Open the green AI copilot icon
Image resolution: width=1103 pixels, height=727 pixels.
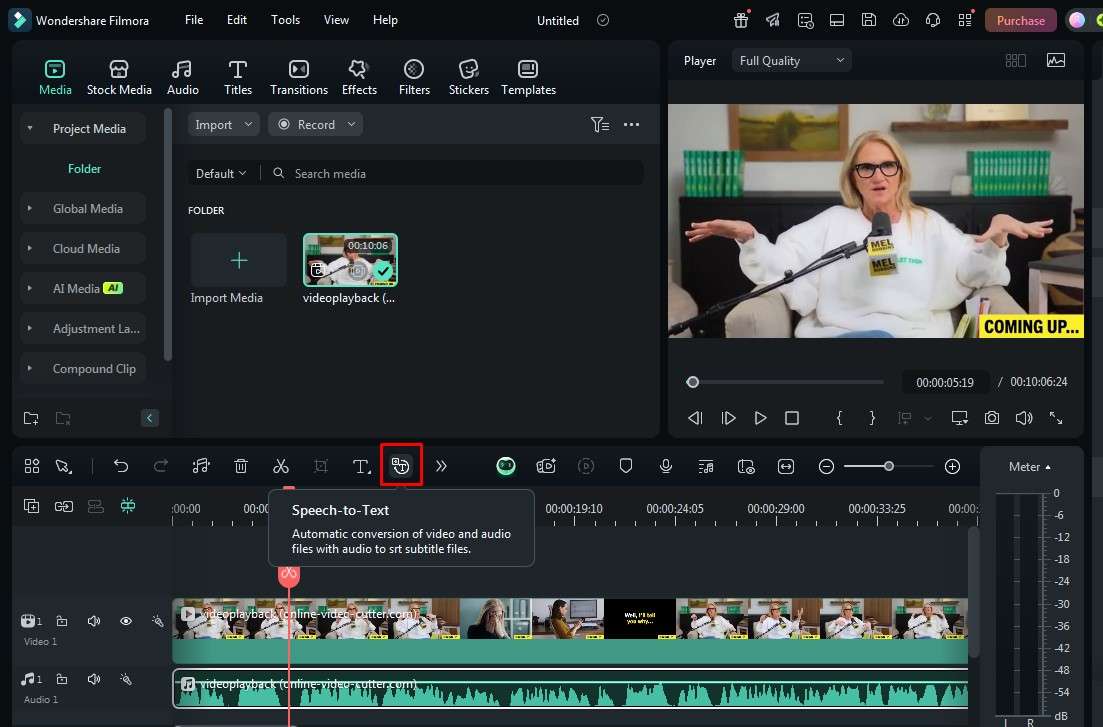(x=506, y=466)
